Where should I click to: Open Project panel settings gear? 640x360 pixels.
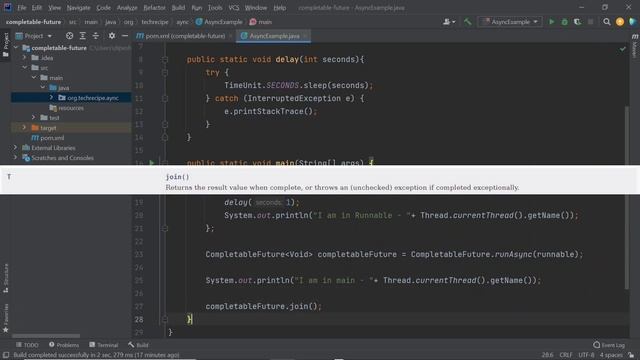pyautogui.click(x=111, y=36)
